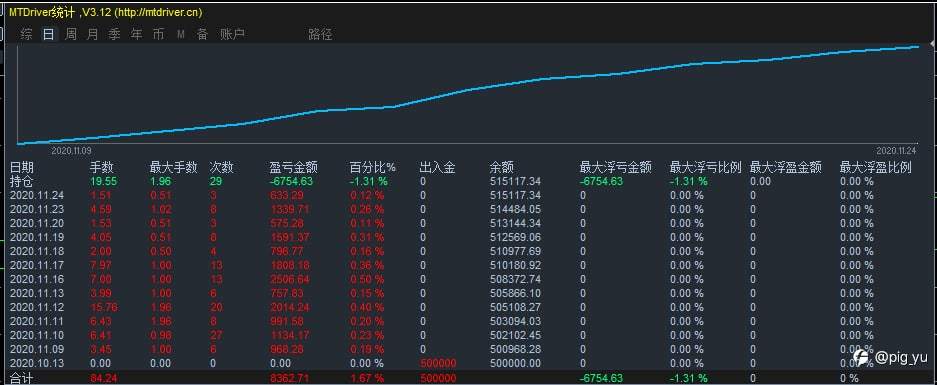The width and height of the screenshot is (937, 385).
Task: Click lots value 15.76
Action: 103,307
